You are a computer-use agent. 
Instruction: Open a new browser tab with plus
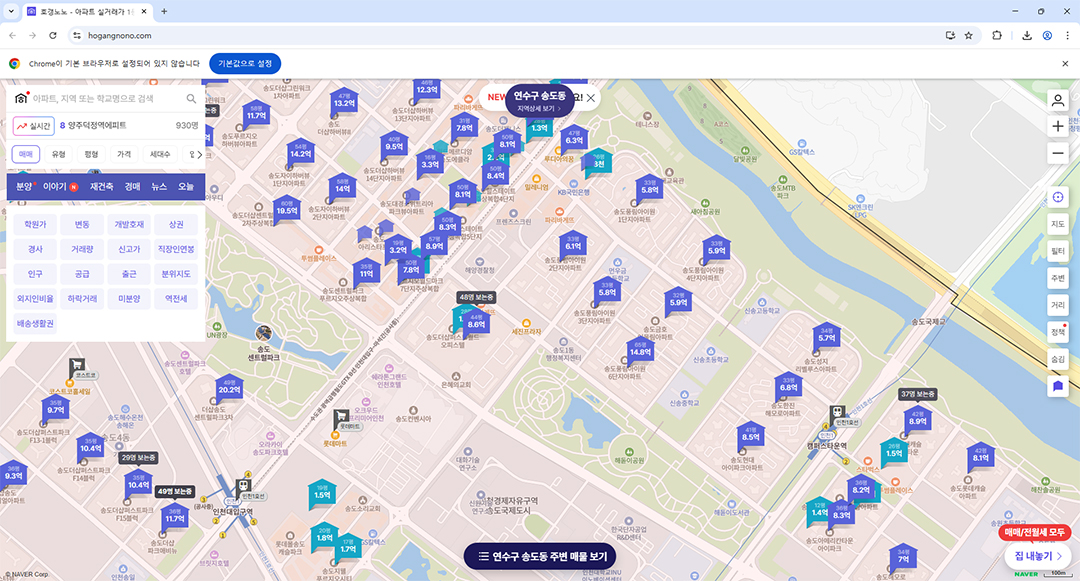(164, 11)
